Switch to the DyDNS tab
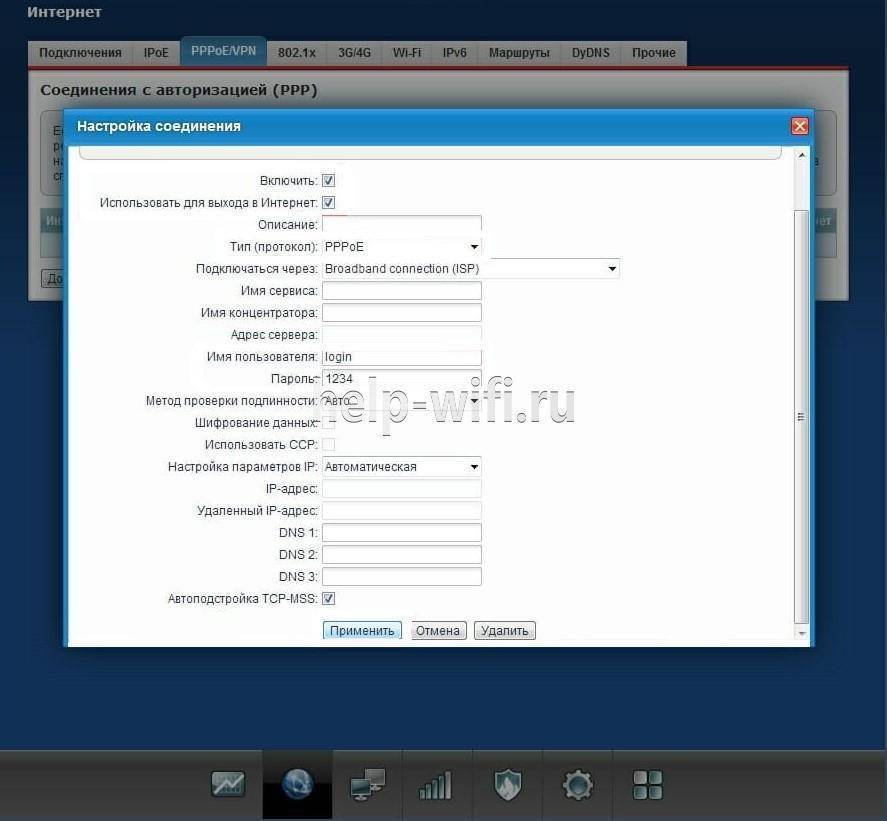Image resolution: width=887 pixels, height=821 pixels. coord(590,53)
